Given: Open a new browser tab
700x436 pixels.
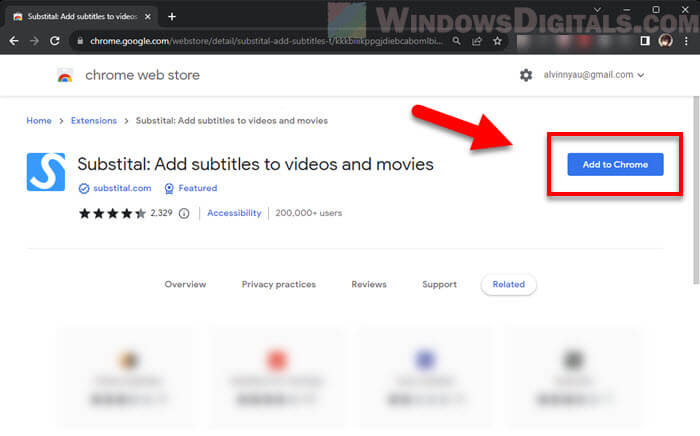Looking at the screenshot, I should pos(172,16).
